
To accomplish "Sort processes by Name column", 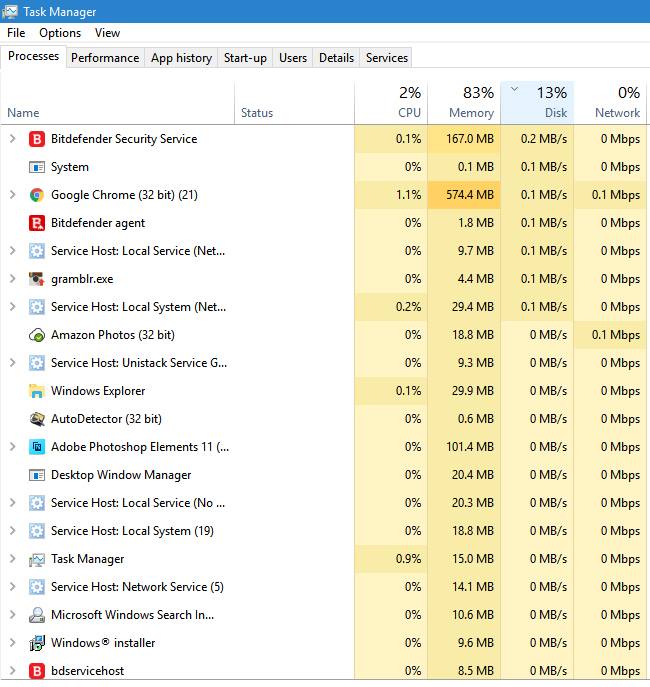I will tap(117, 103).
